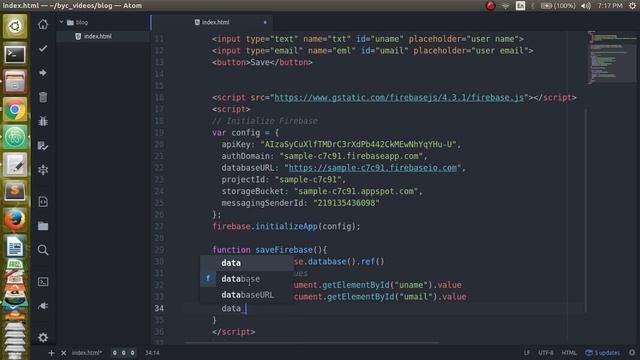Click the X icon in the status bar
This screenshot has width=640, height=360.
64,353
